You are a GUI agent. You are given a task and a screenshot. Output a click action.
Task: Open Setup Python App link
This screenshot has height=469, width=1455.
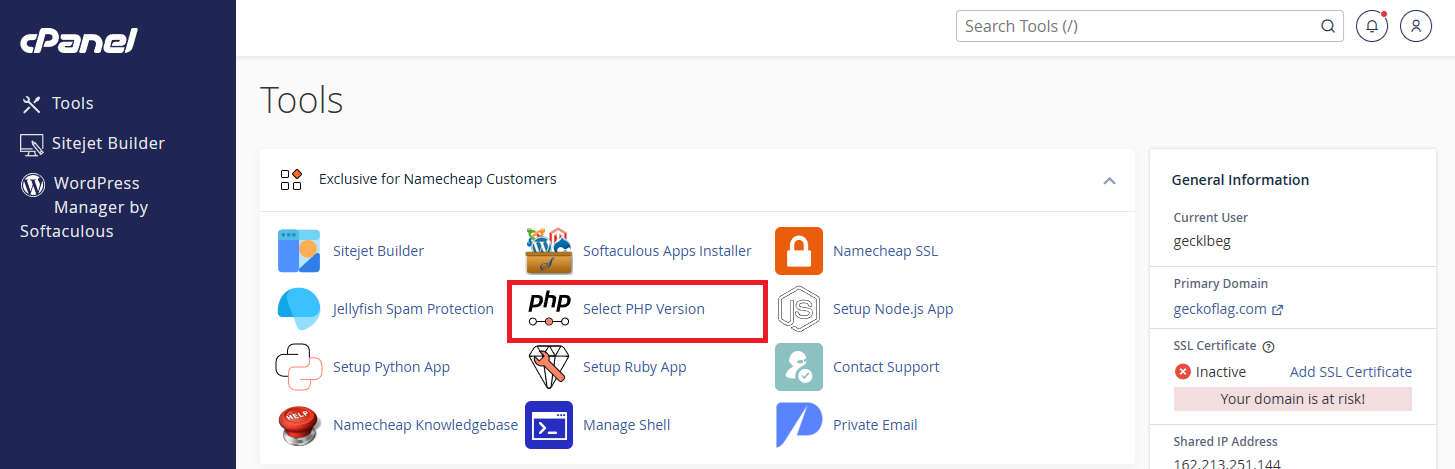[391, 367]
